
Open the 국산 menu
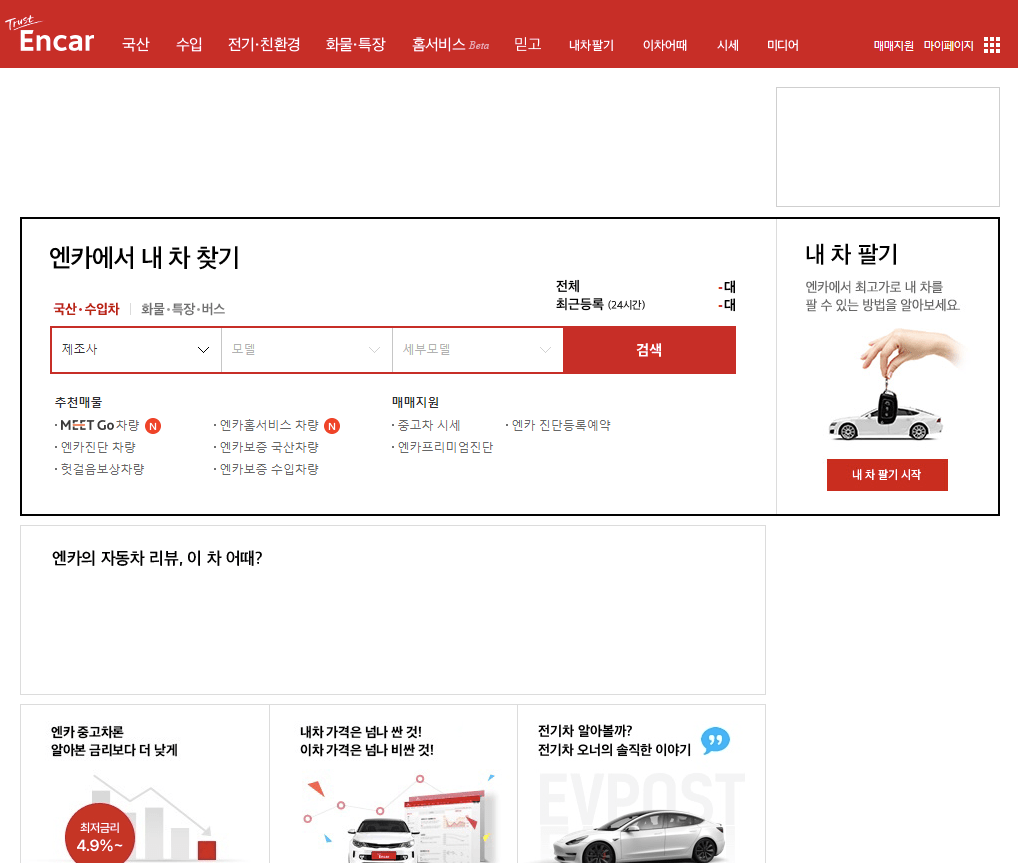pyautogui.click(x=136, y=44)
